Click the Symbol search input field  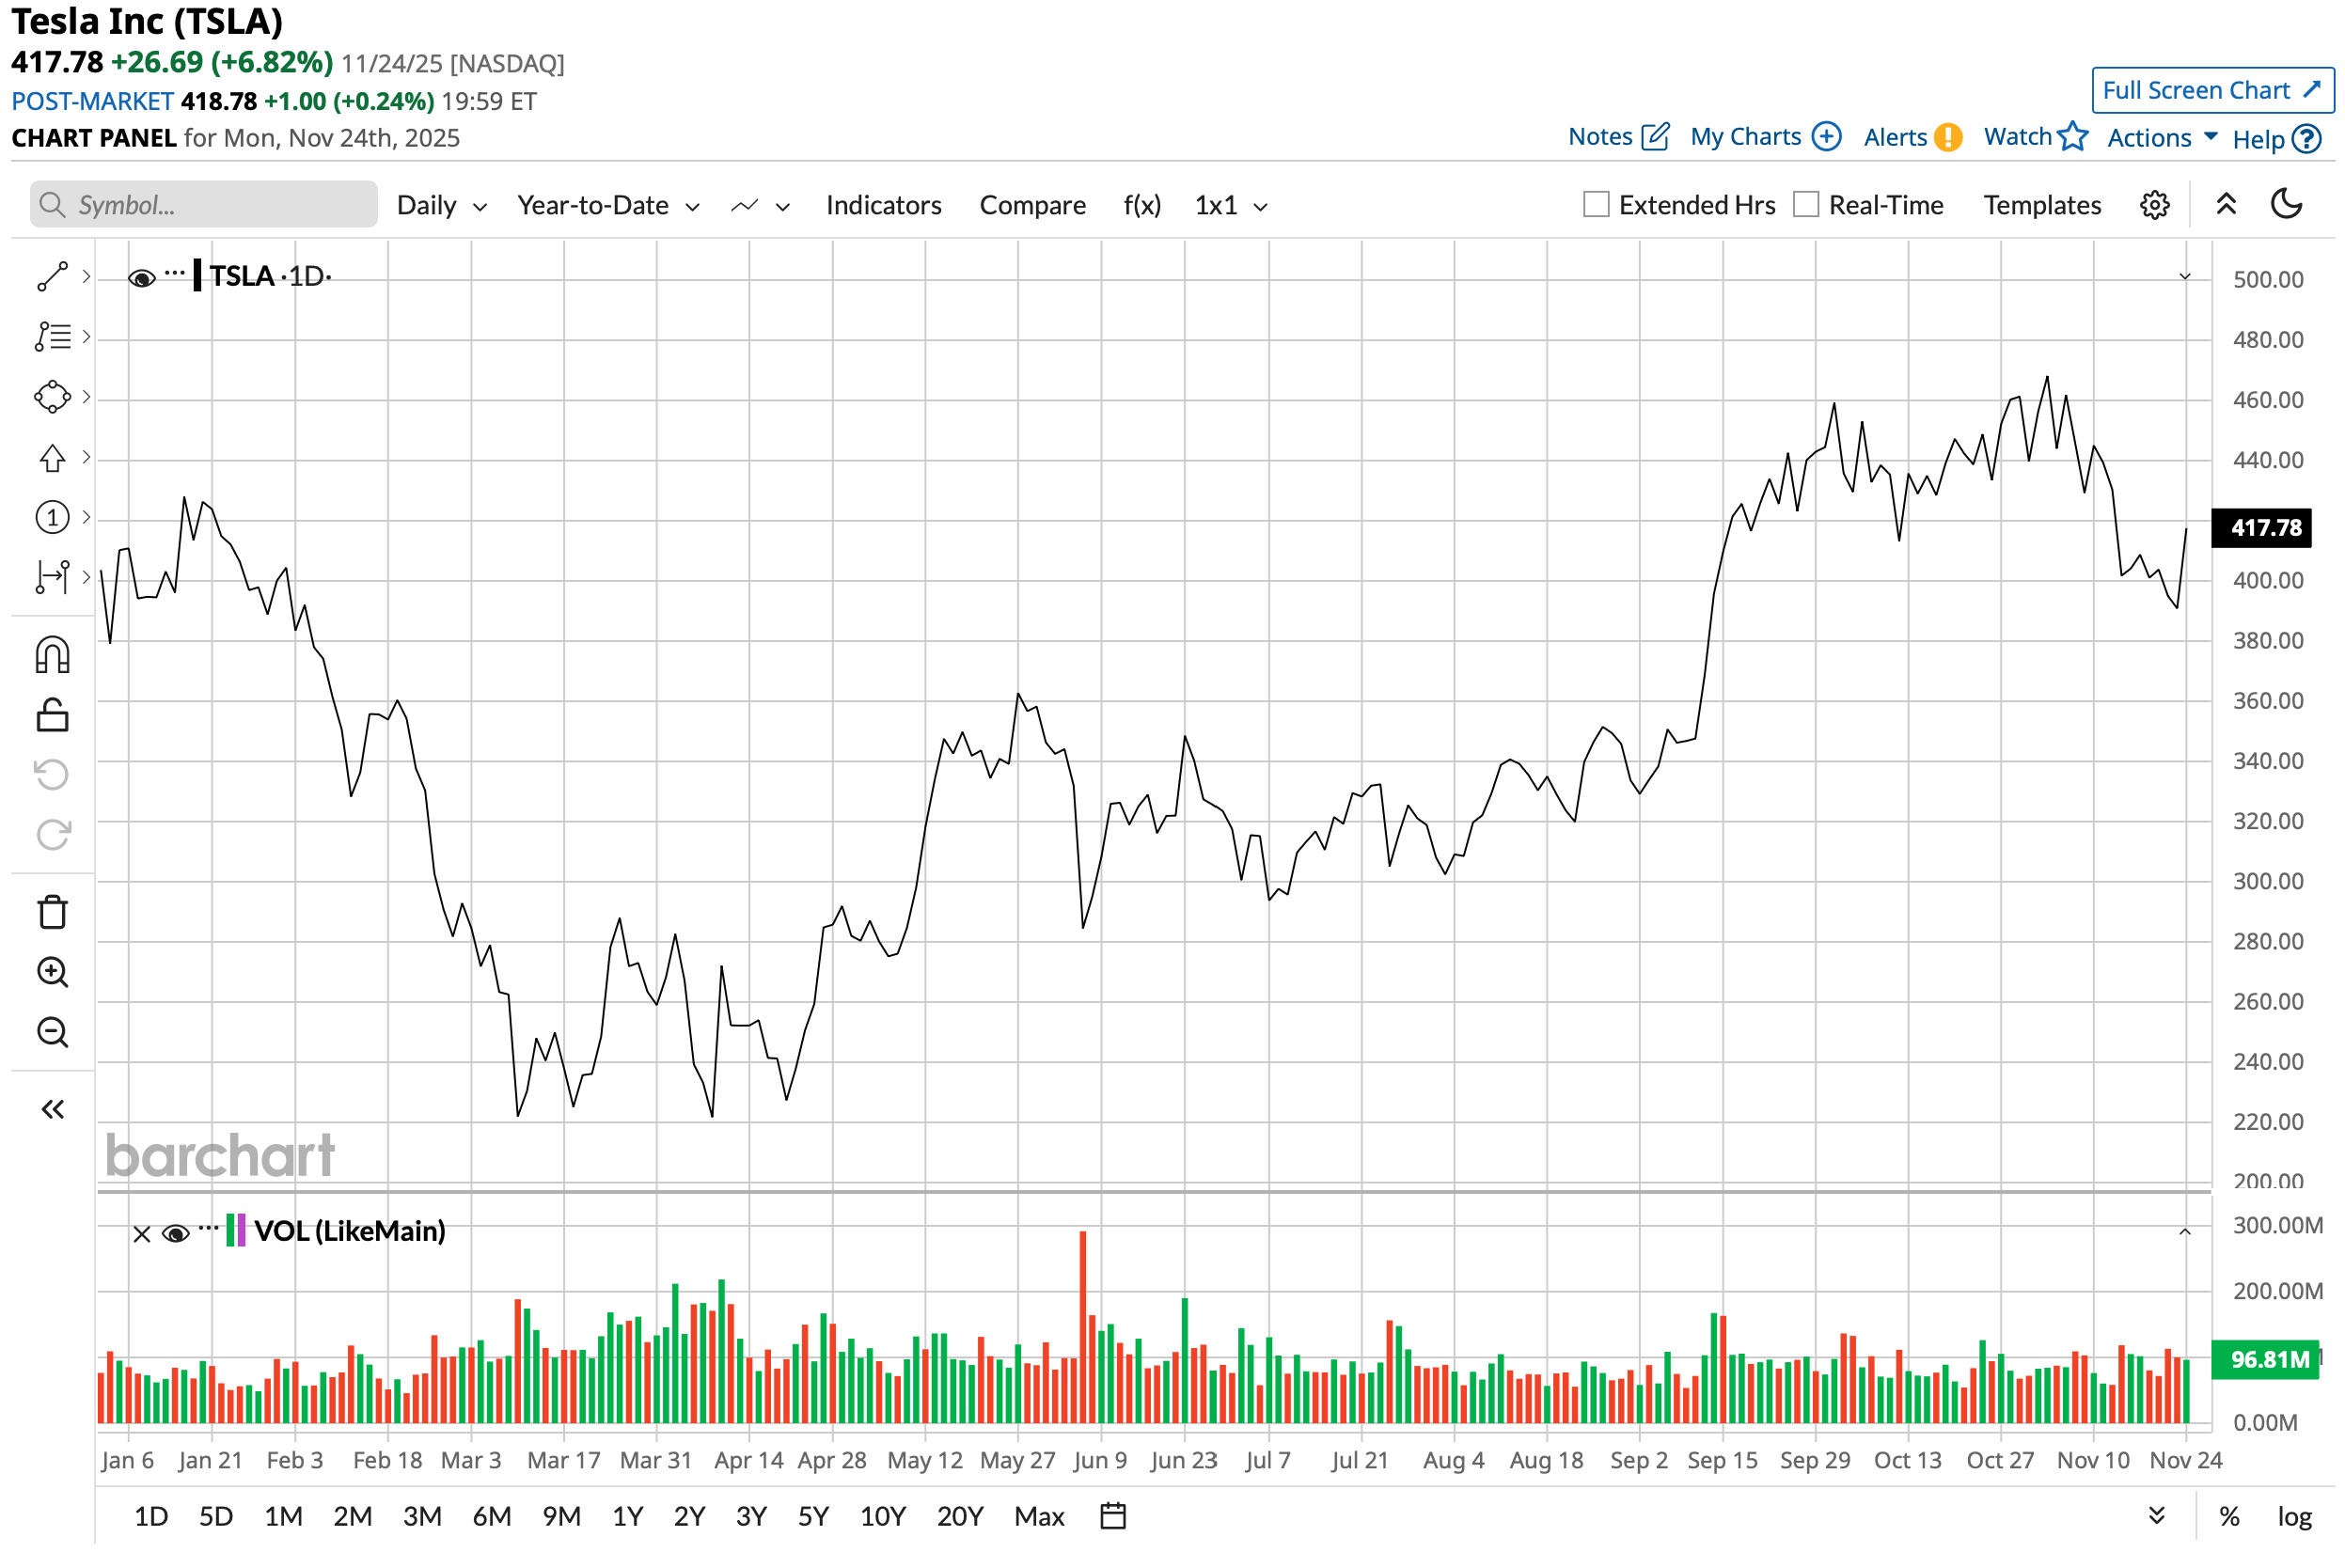coord(205,205)
